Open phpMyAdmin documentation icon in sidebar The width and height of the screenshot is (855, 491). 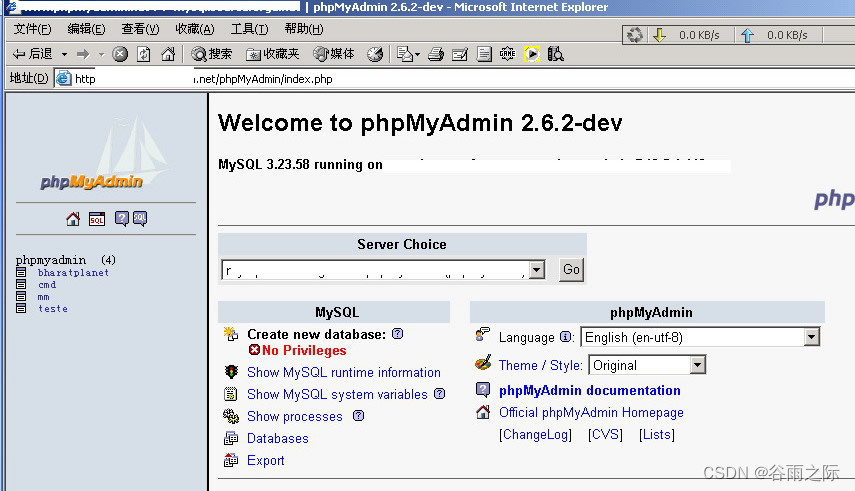[122, 219]
